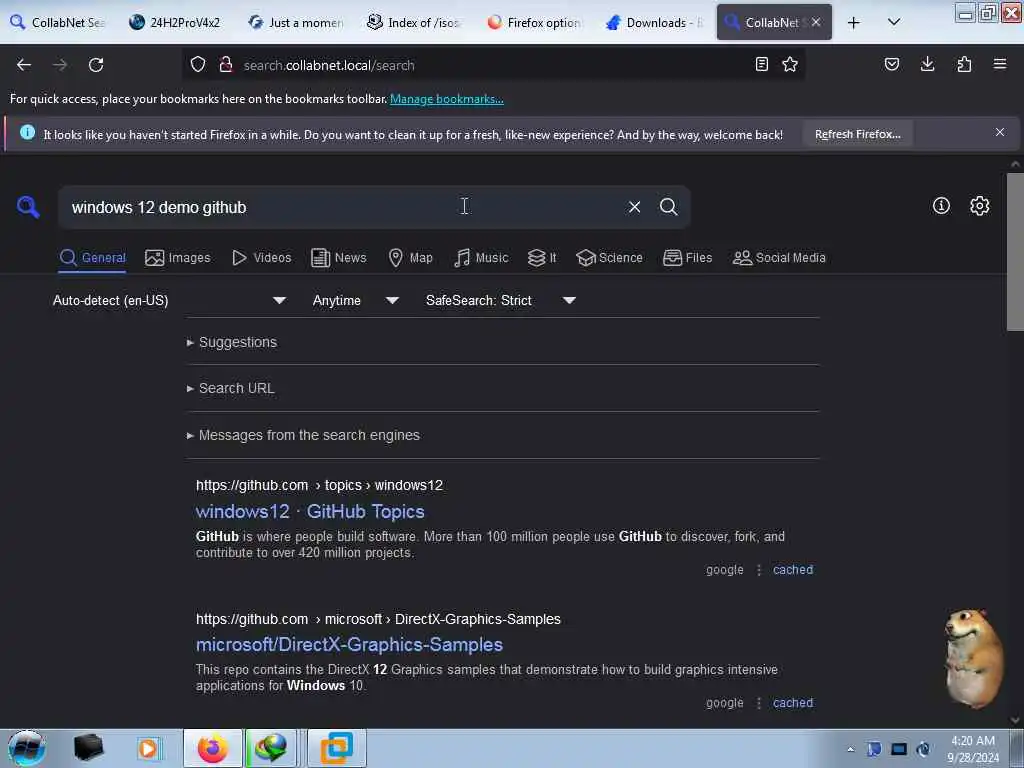Clear the search query with the X
The height and width of the screenshot is (768, 1024).
point(634,207)
